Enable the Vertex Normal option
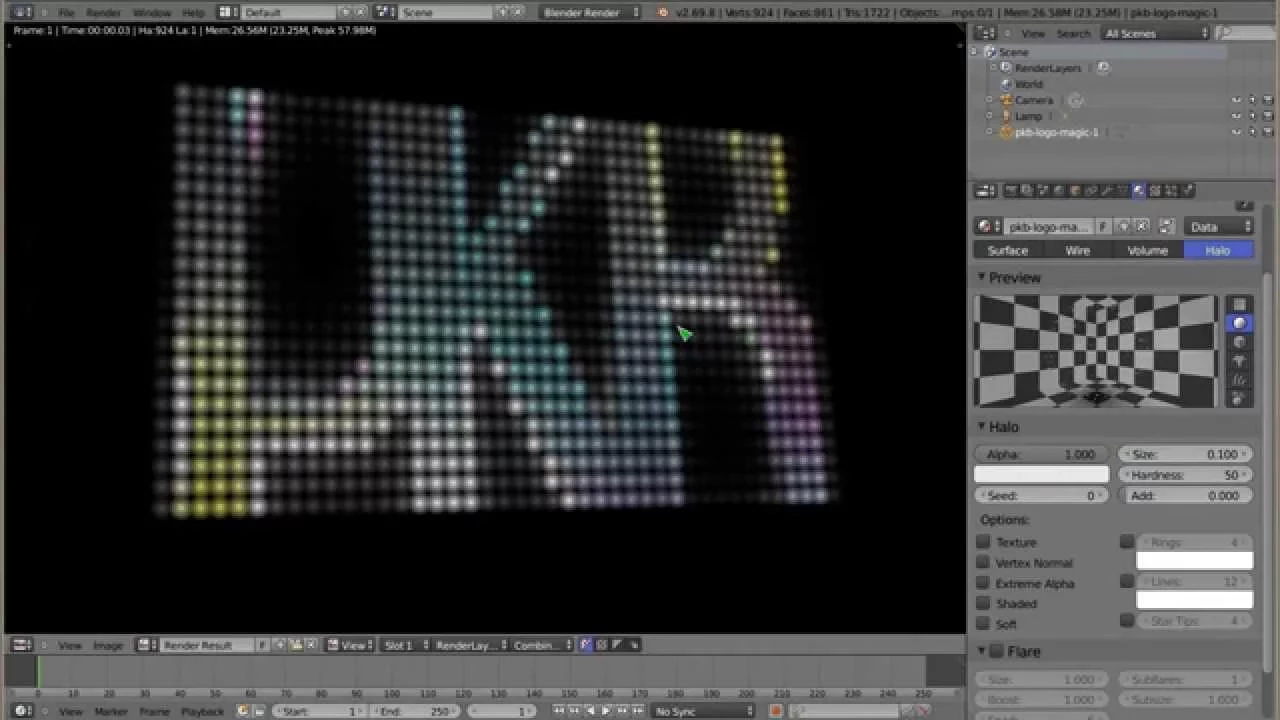Viewport: 1280px width, 720px height. point(983,562)
